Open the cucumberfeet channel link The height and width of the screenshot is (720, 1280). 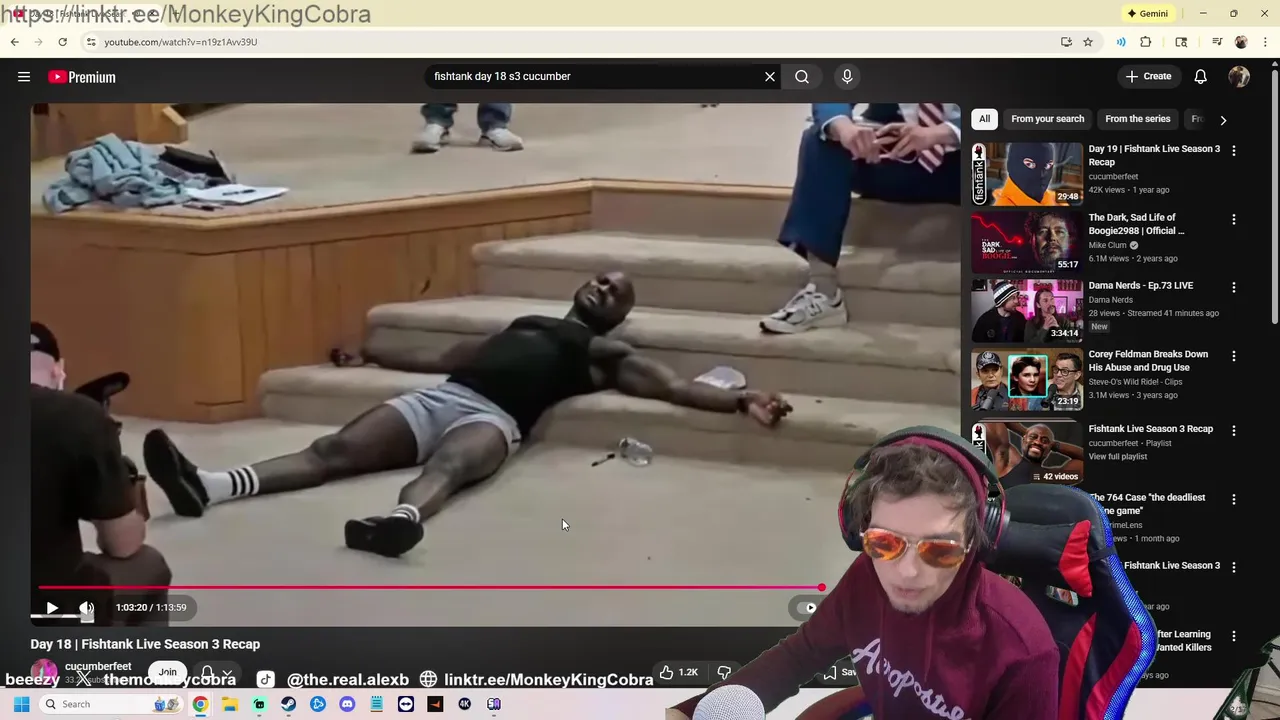coord(98,666)
